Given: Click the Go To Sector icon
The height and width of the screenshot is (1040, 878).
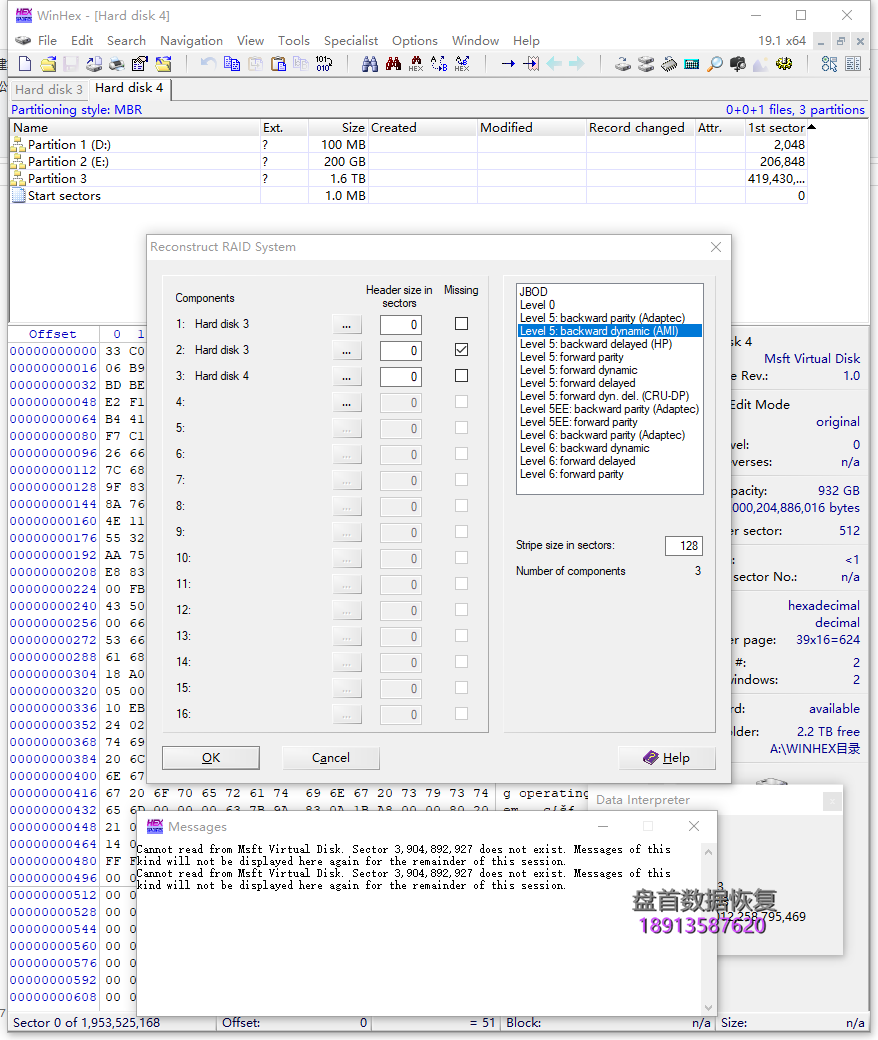Looking at the screenshot, I should pyautogui.click(x=531, y=64).
